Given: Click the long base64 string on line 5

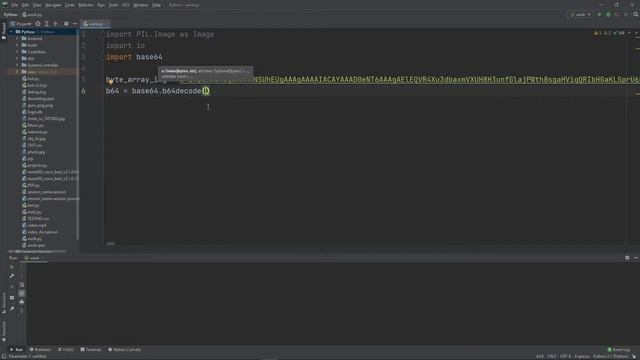Looking at the screenshot, I should point(410,80).
